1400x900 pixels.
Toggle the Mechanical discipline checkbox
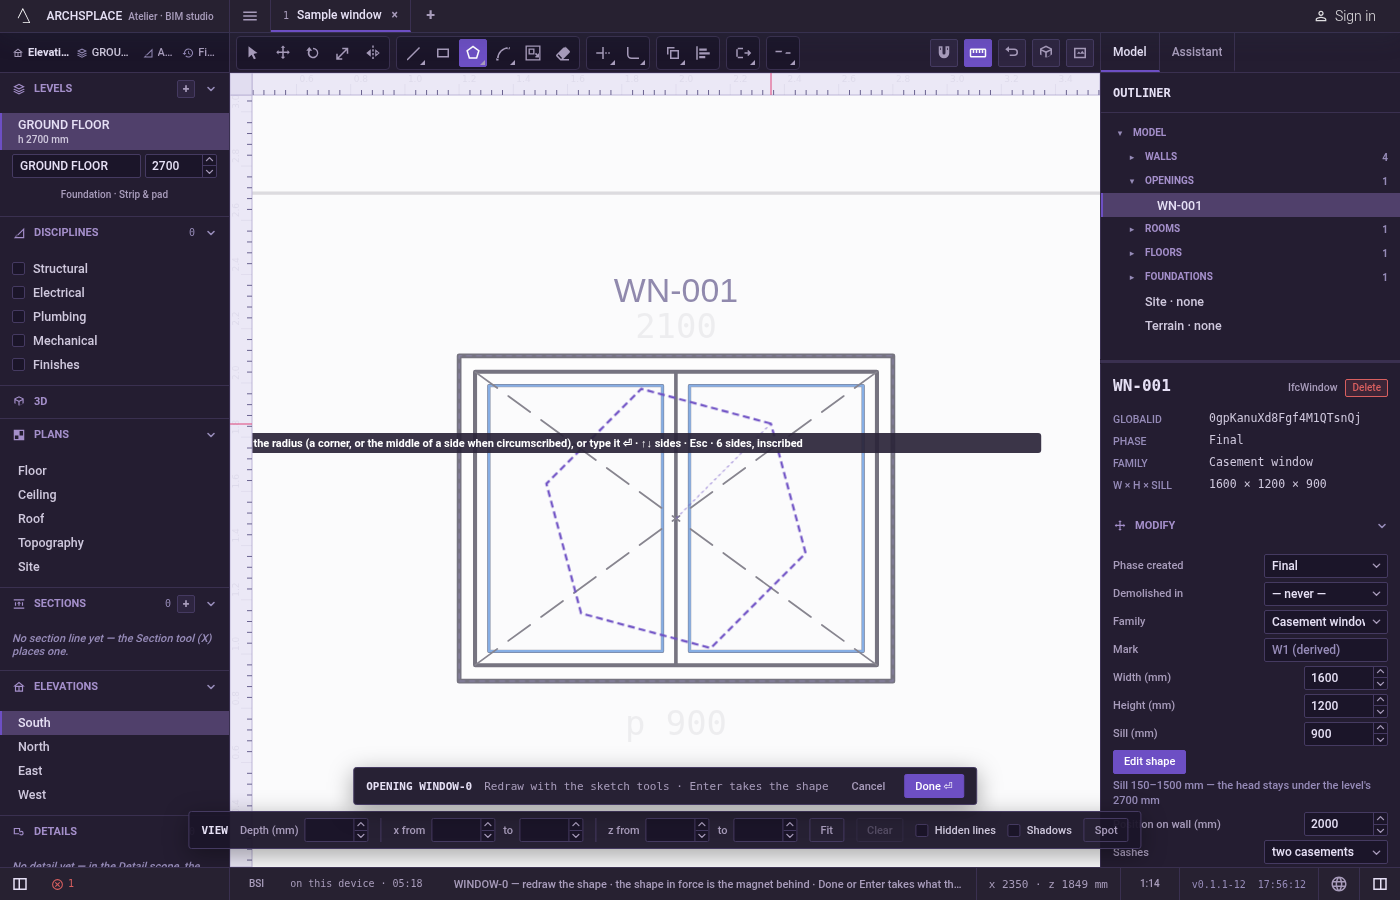[x=18, y=341]
